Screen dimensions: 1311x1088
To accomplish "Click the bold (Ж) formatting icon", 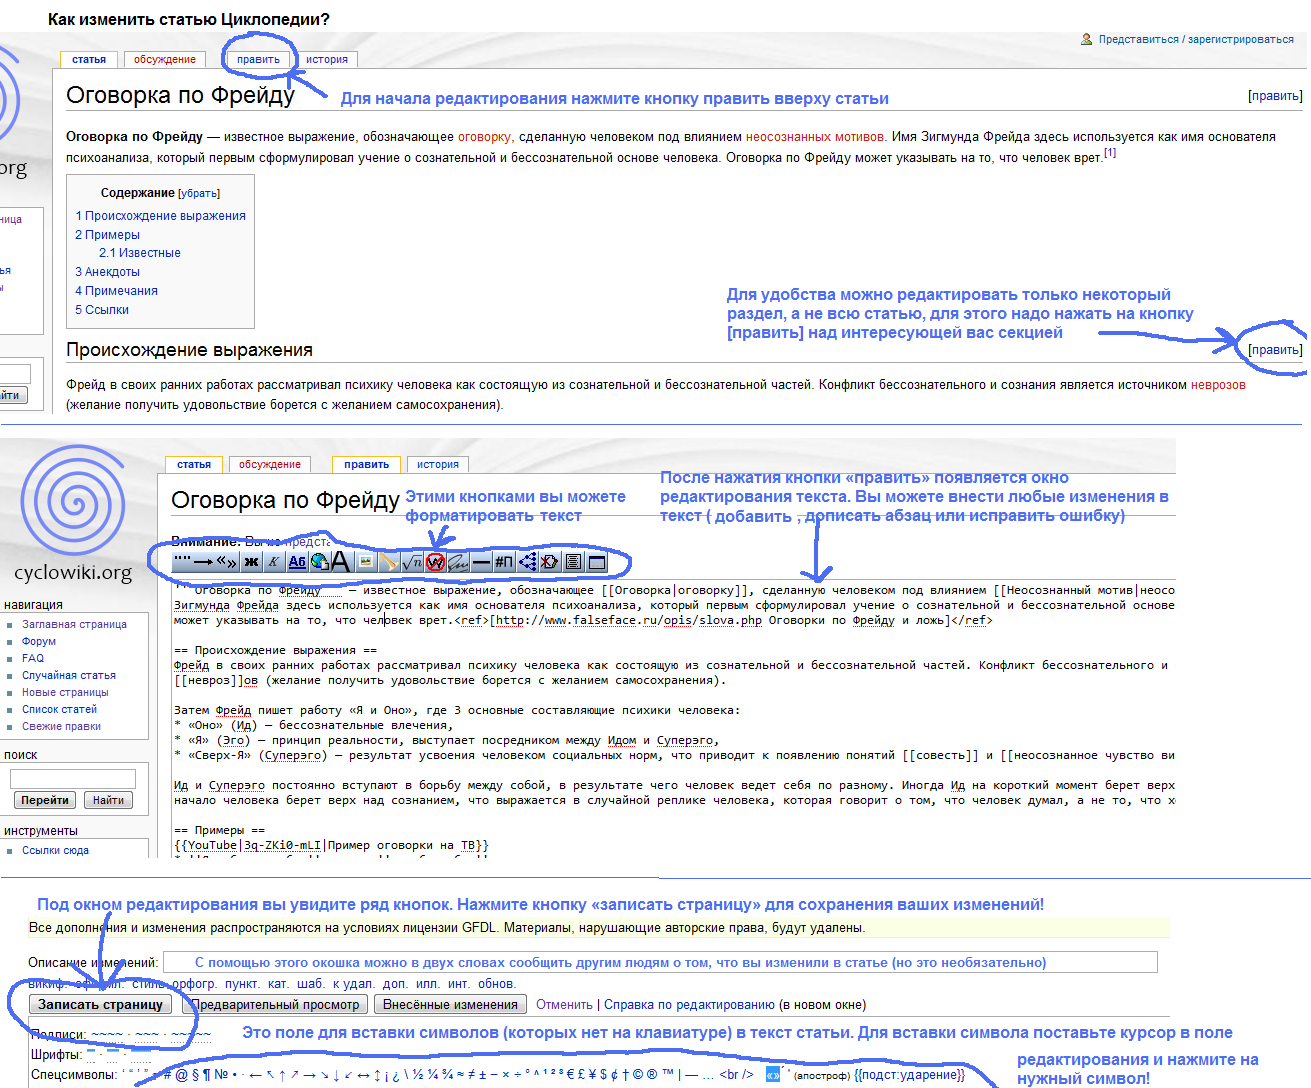I will point(251,562).
